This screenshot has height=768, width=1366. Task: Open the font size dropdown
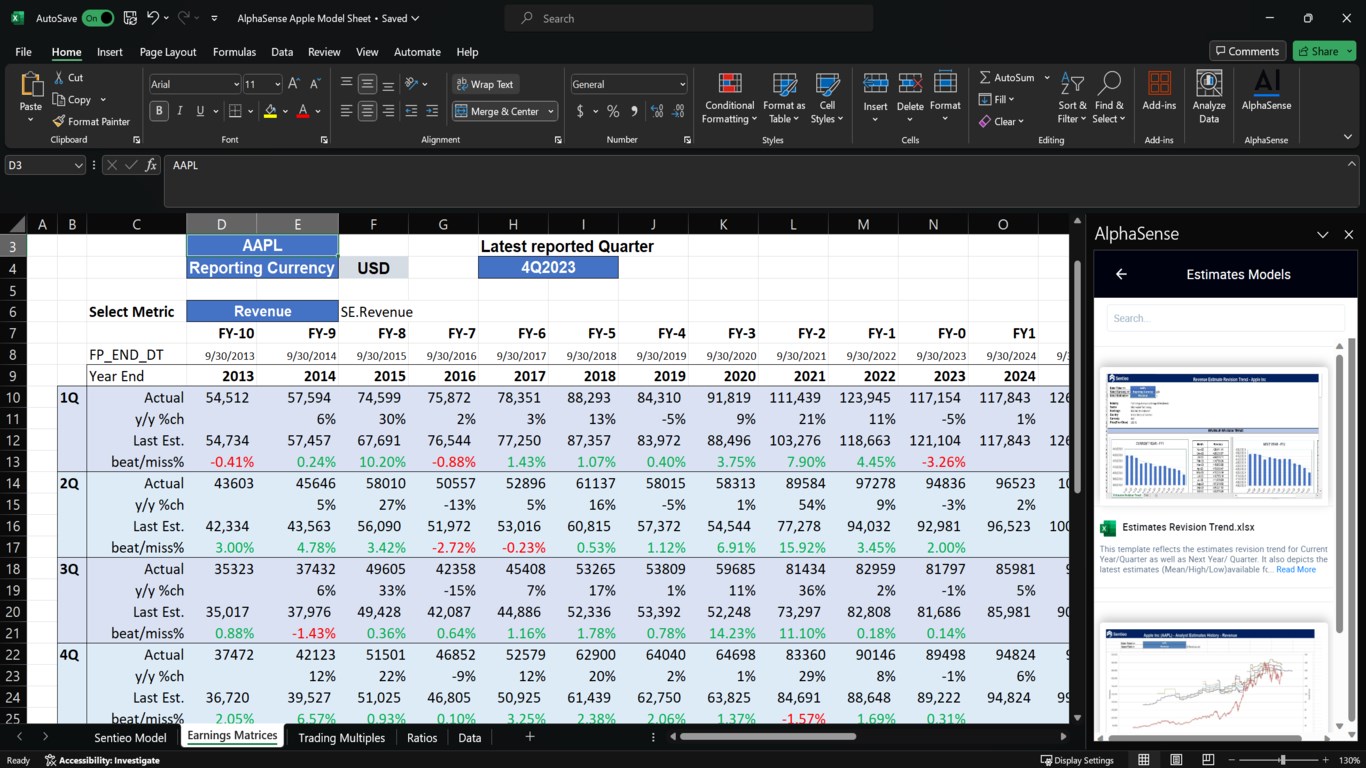tap(276, 85)
